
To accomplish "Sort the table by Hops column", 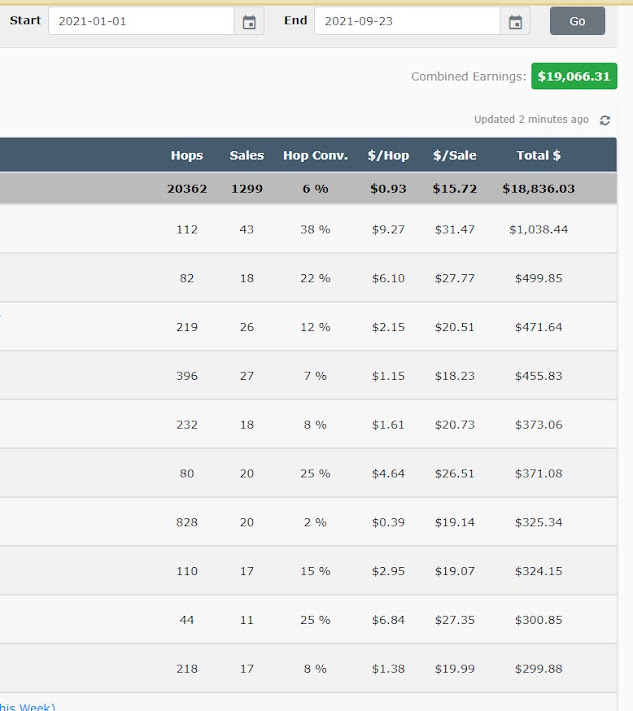I will pyautogui.click(x=187, y=155).
